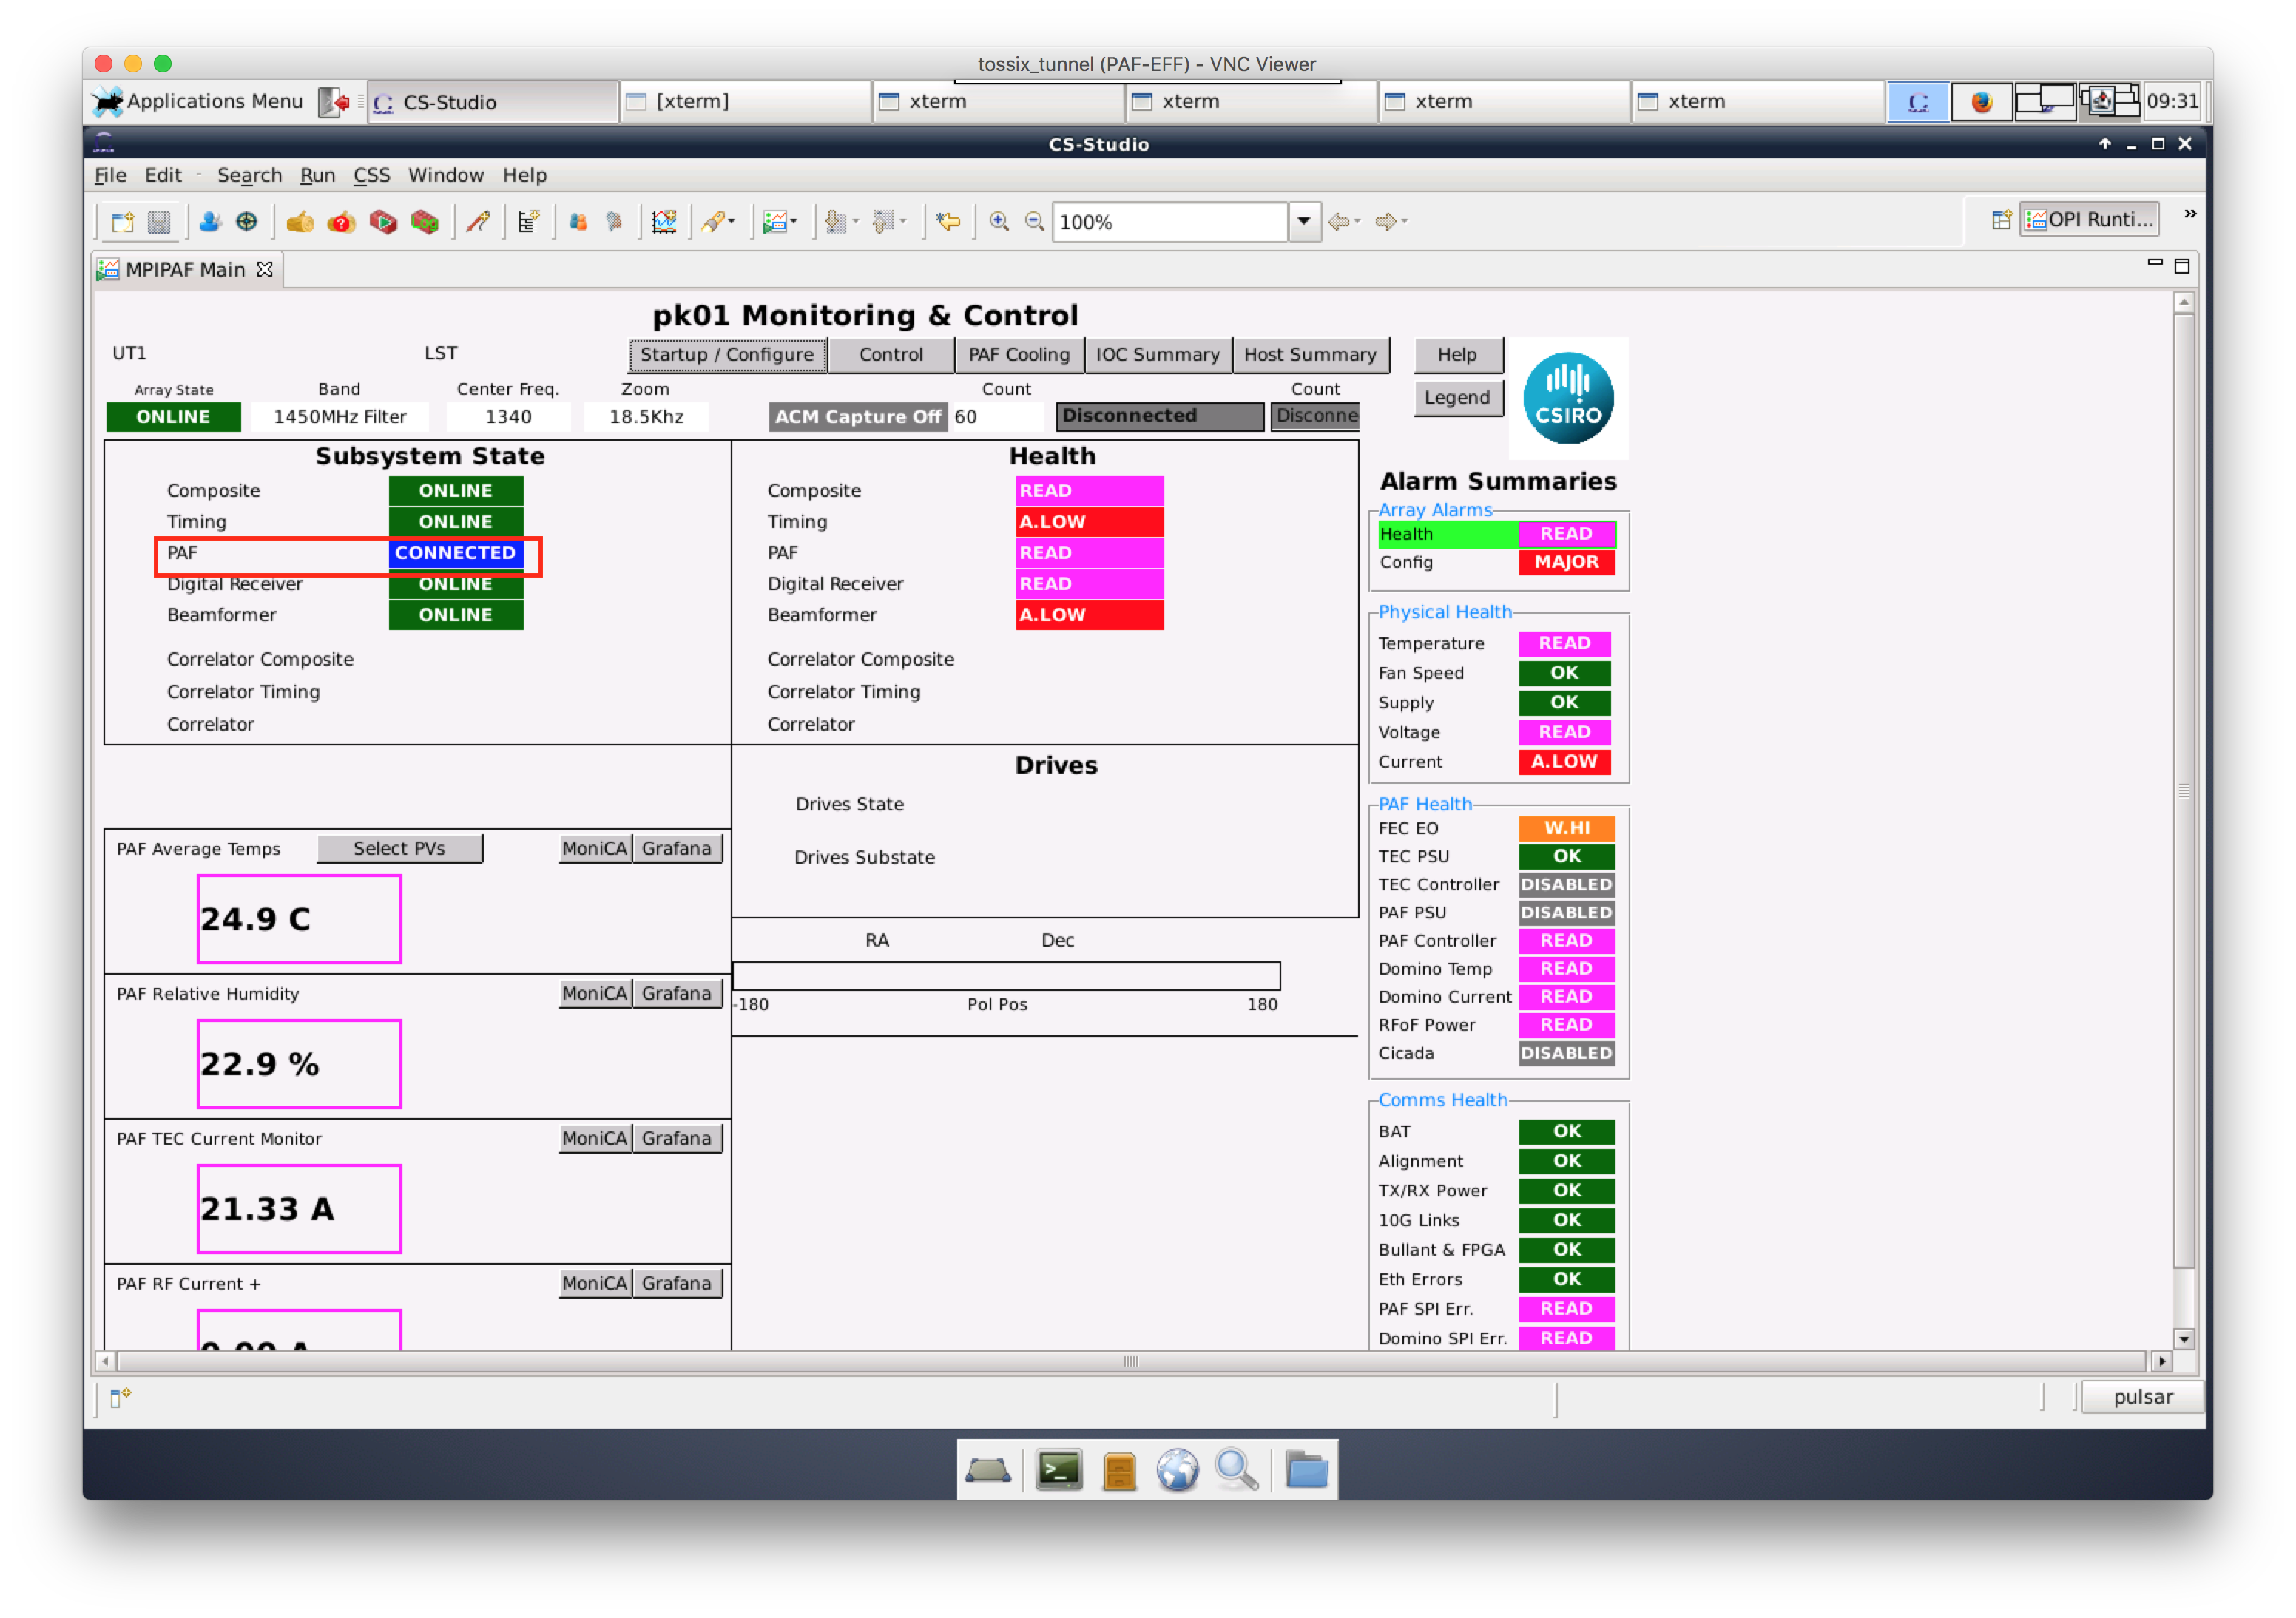Click the Control button
This screenshot has width=2296, height=1618.
tap(890, 354)
